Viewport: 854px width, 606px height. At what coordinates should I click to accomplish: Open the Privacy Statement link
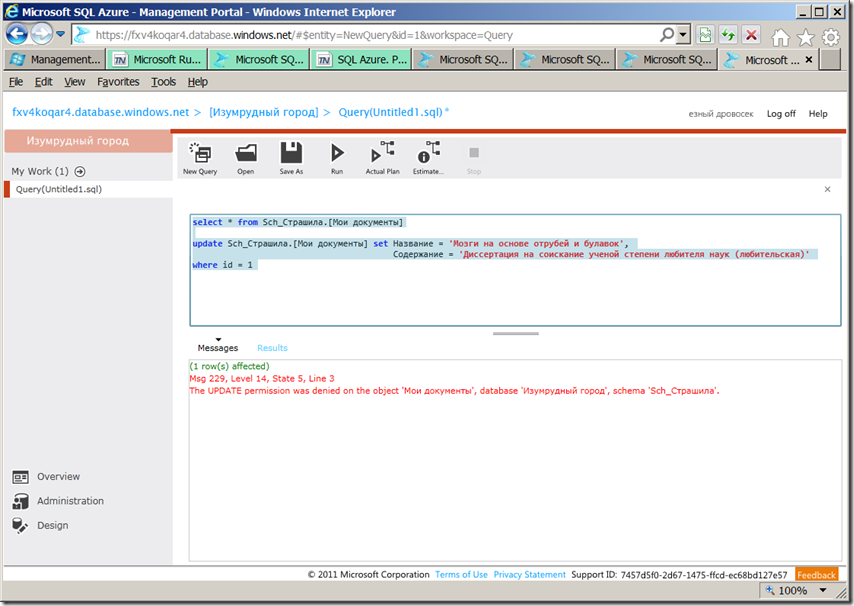pyautogui.click(x=529, y=574)
